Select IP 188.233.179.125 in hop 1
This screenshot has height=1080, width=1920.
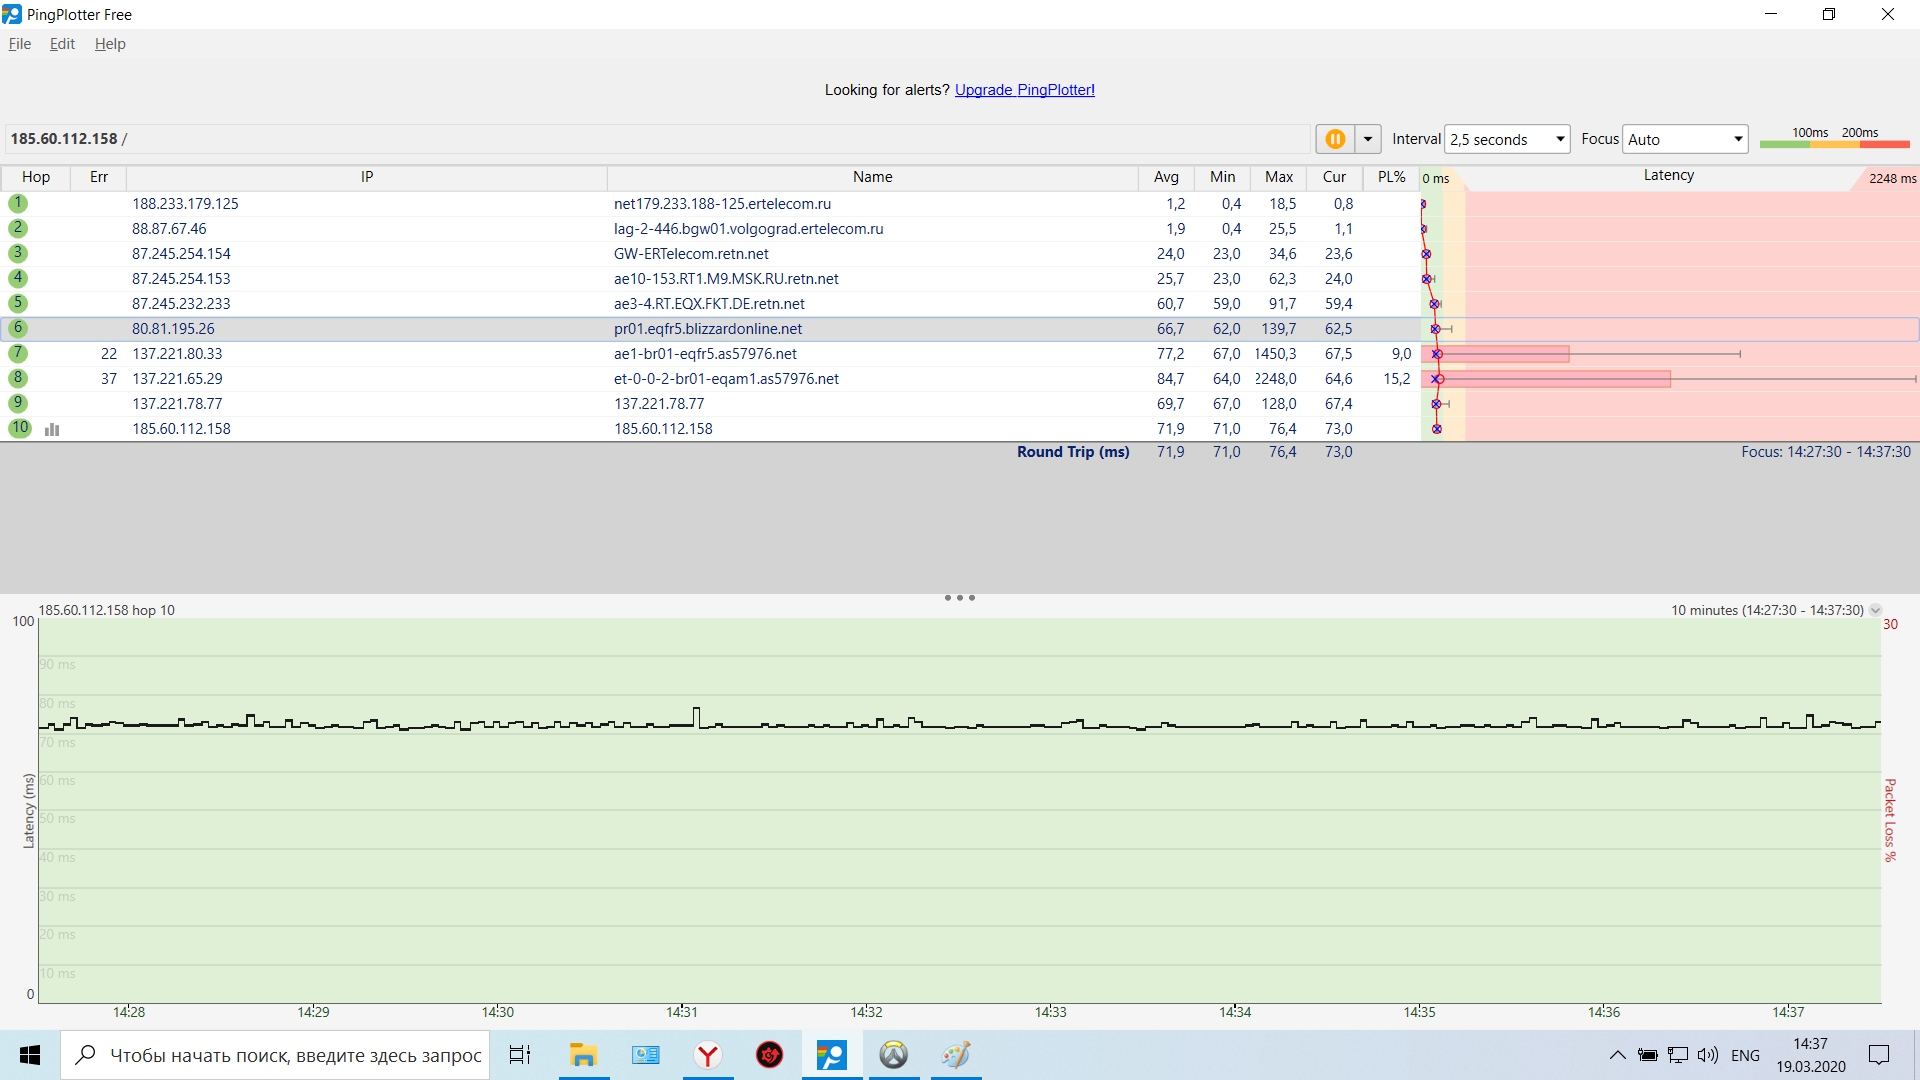click(x=185, y=204)
